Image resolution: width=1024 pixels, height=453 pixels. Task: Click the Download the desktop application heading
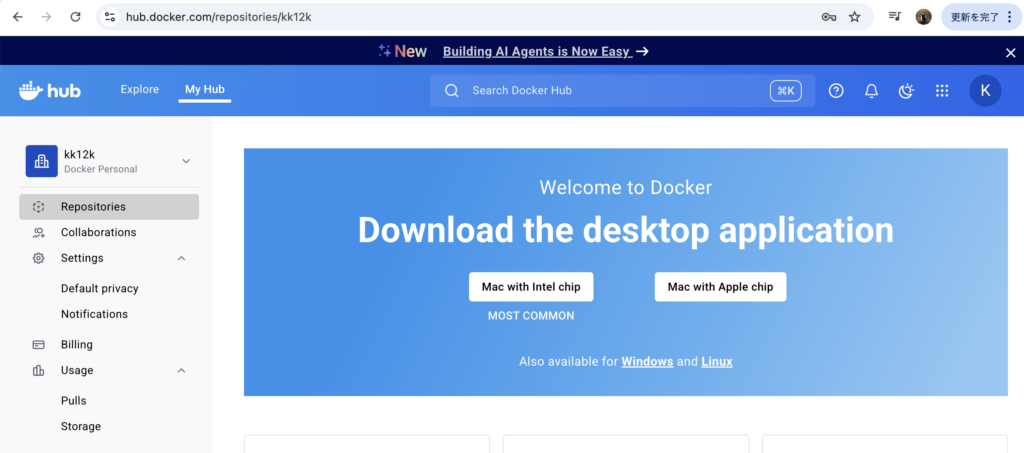pyautogui.click(x=626, y=230)
